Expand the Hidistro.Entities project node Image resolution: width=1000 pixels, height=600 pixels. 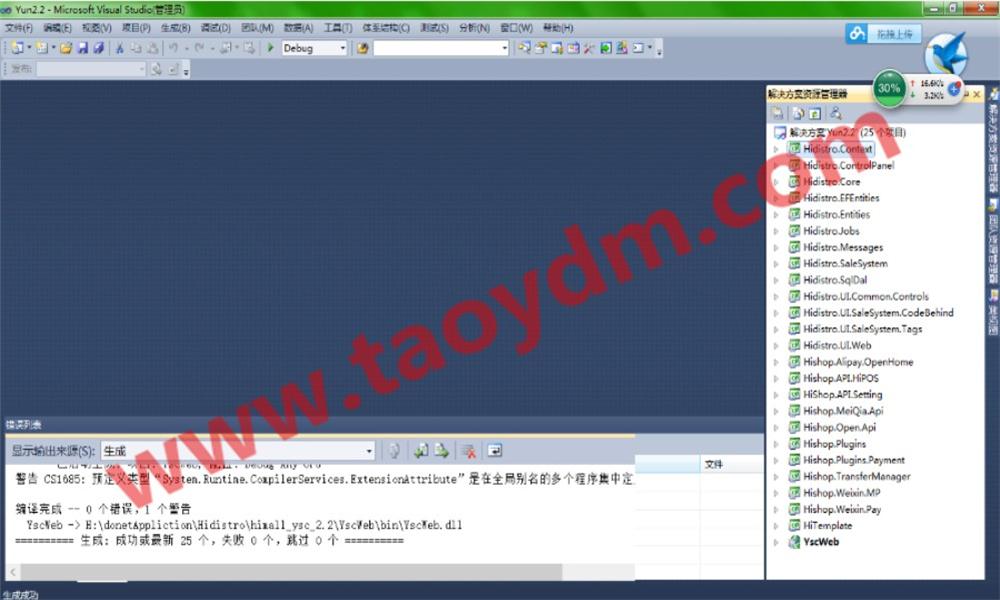(x=776, y=215)
